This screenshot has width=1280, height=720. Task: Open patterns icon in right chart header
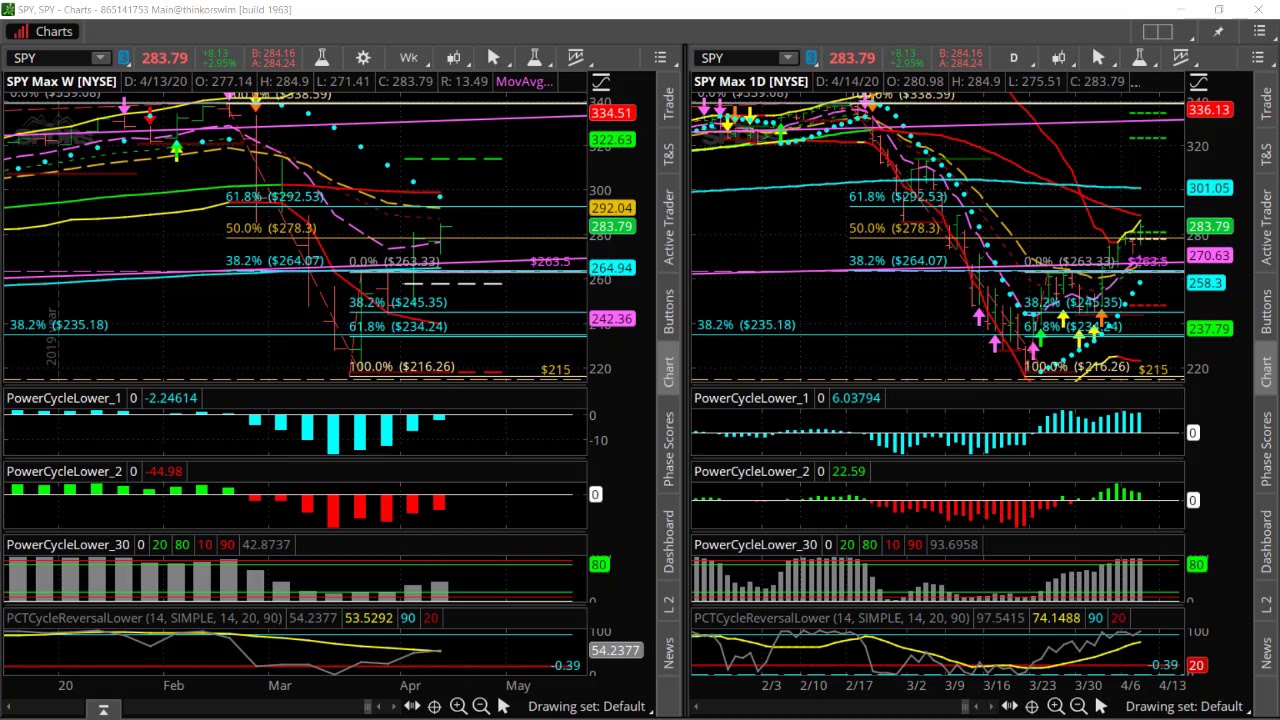1180,58
